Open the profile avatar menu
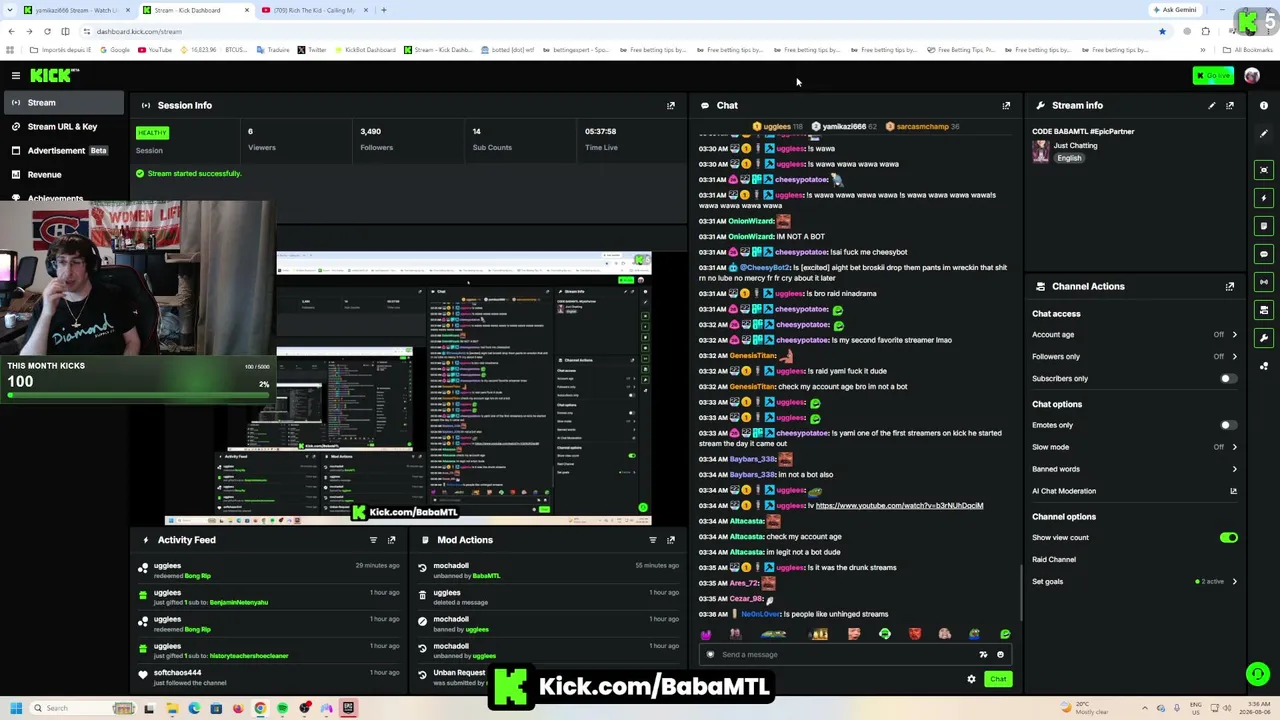The image size is (1280, 720). pos(1252,75)
